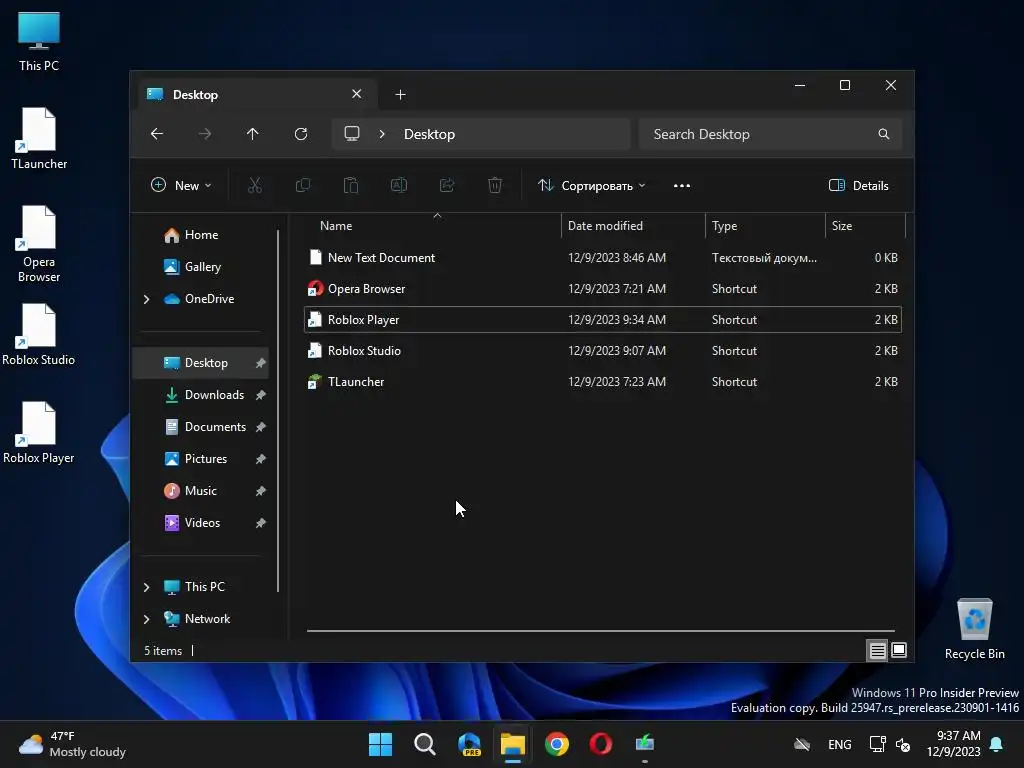Click the Cut scissors icon in toolbar
1024x768 pixels.
point(255,185)
